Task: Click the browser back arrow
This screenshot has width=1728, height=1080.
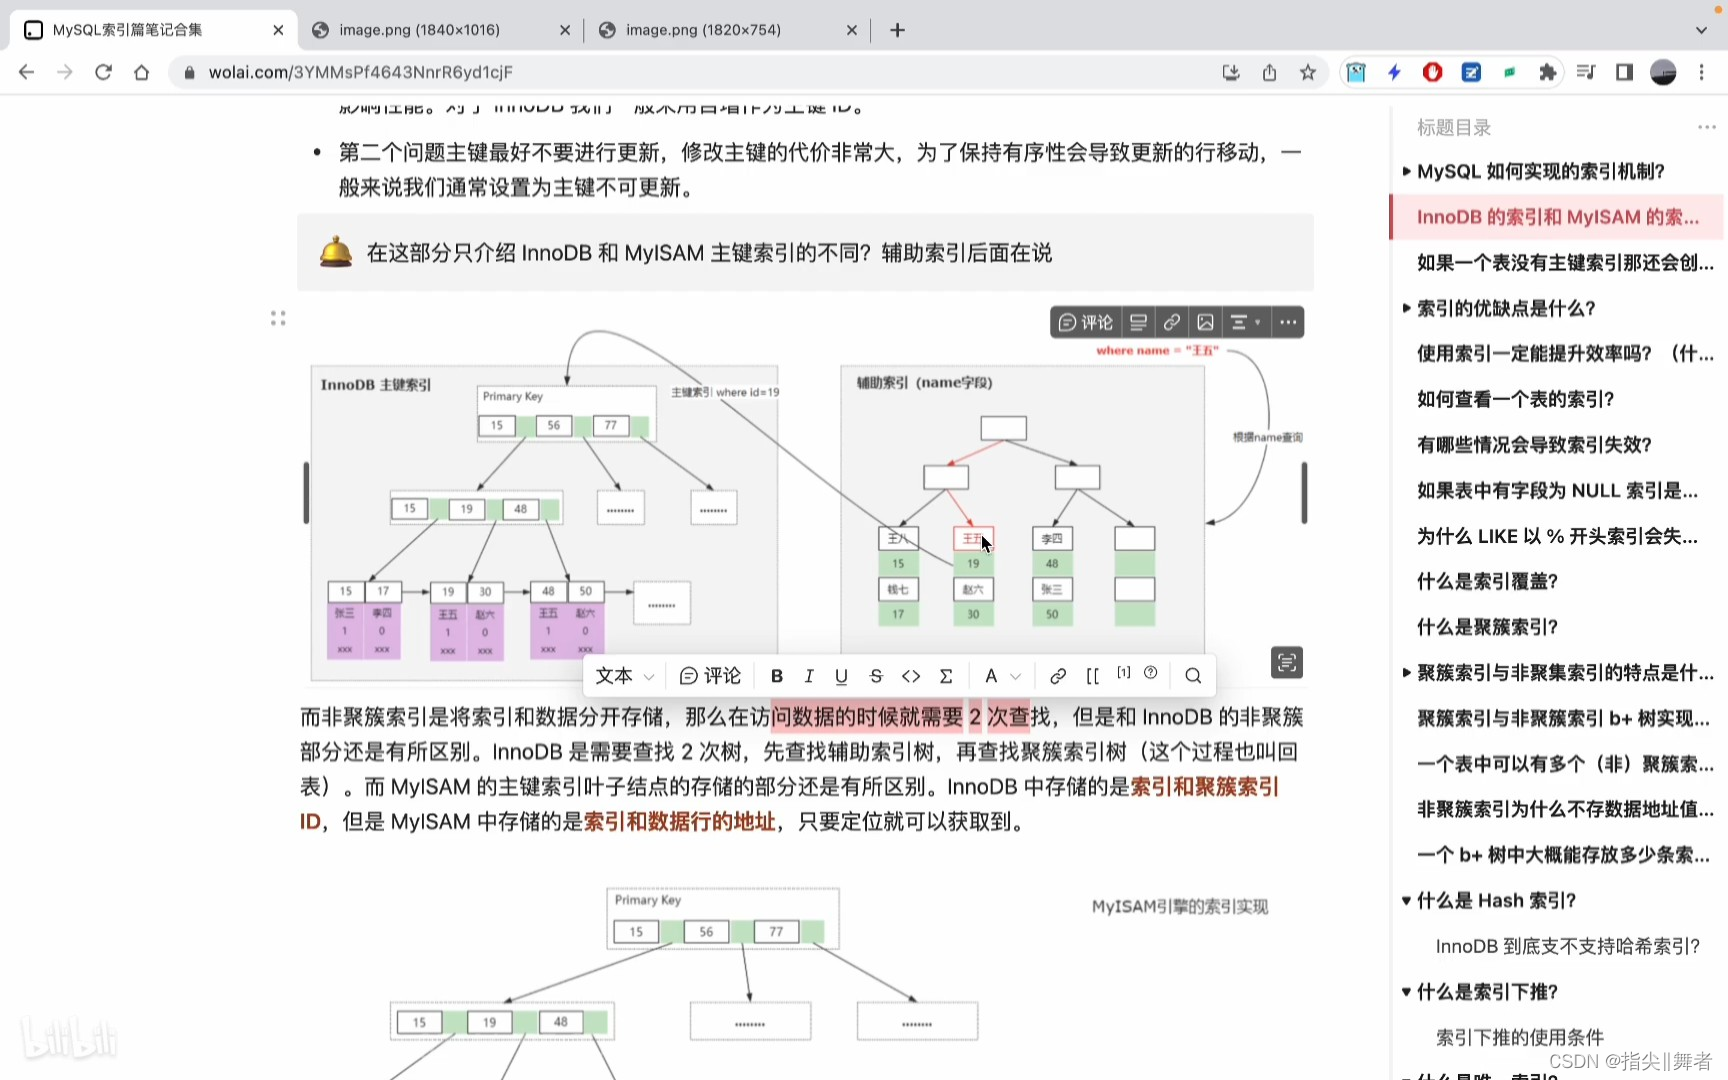Action: 27,72
